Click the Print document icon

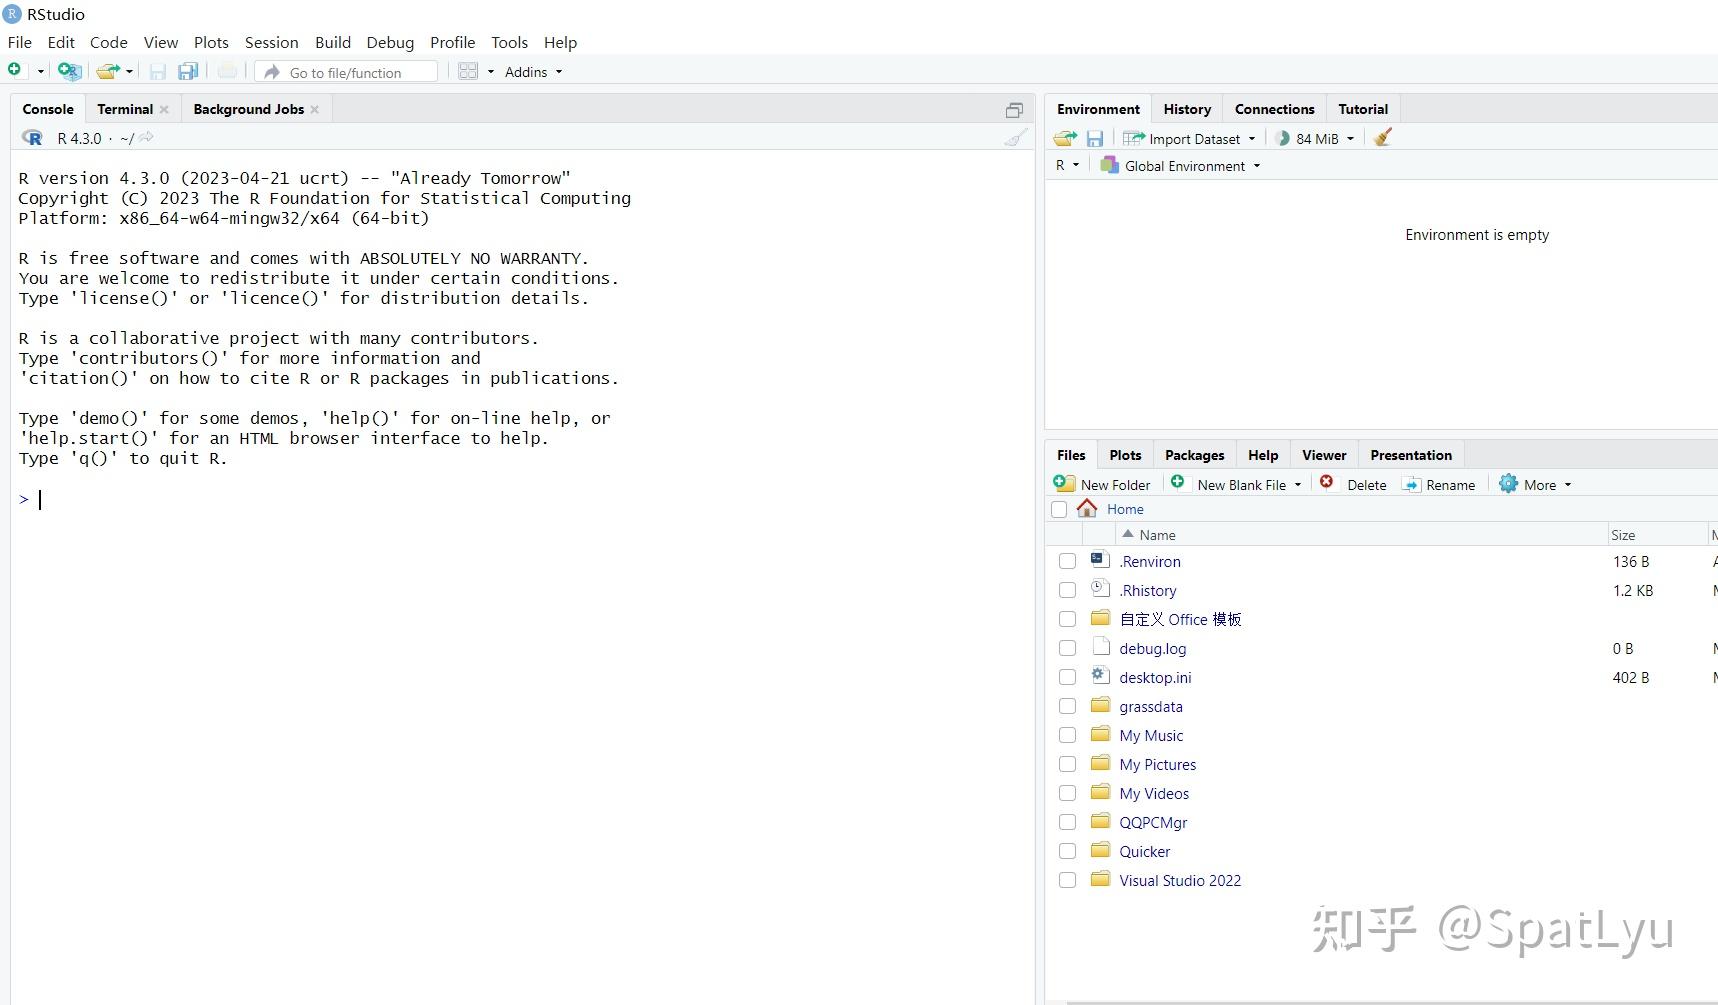(228, 71)
